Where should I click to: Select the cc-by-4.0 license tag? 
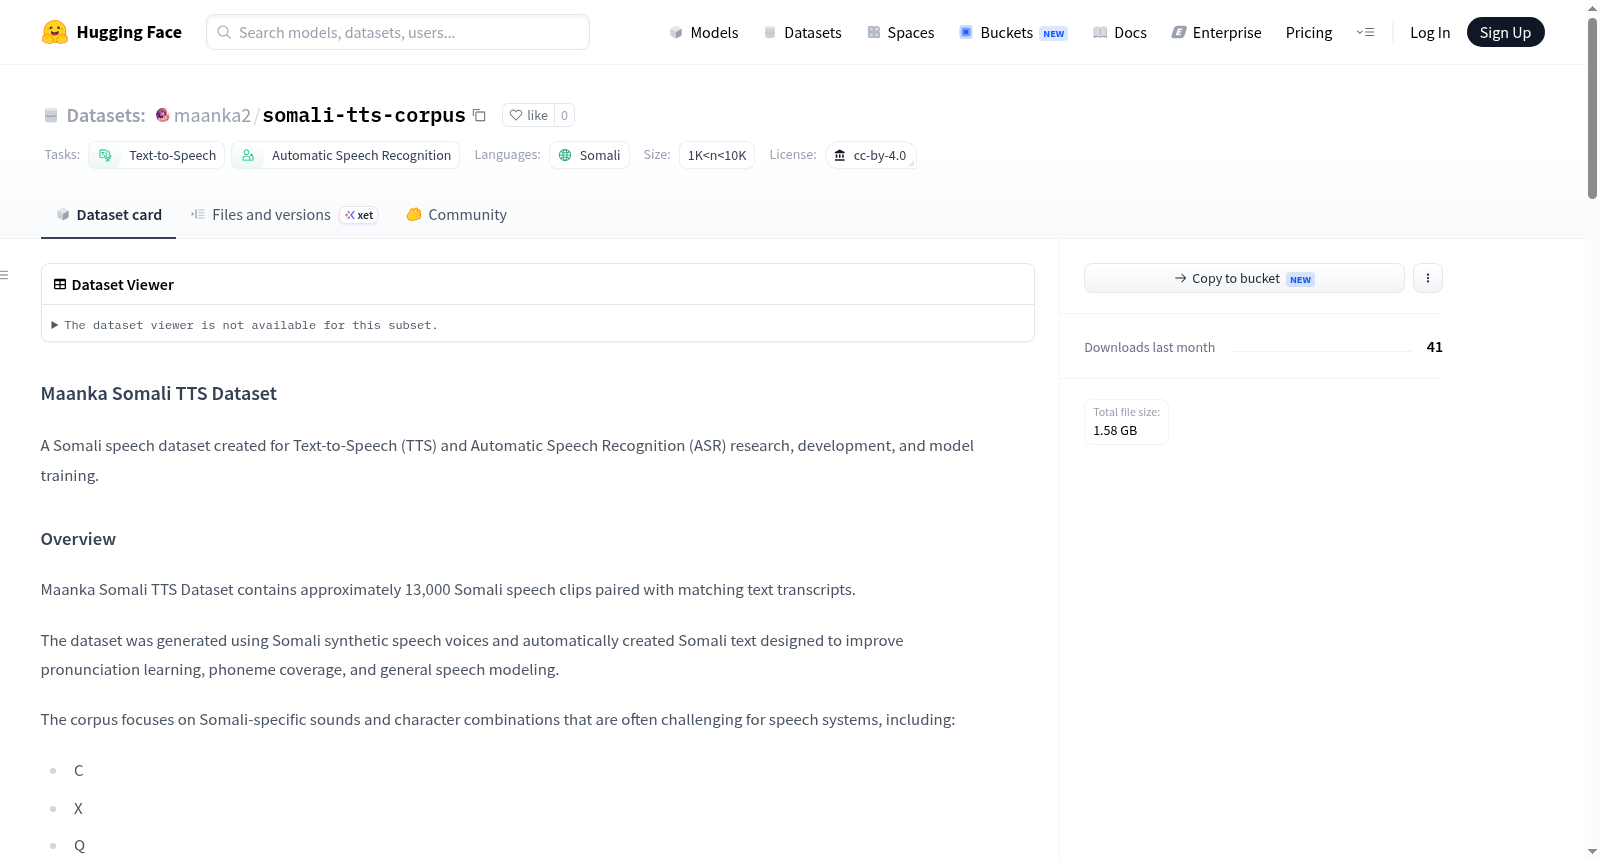[x=870, y=155]
